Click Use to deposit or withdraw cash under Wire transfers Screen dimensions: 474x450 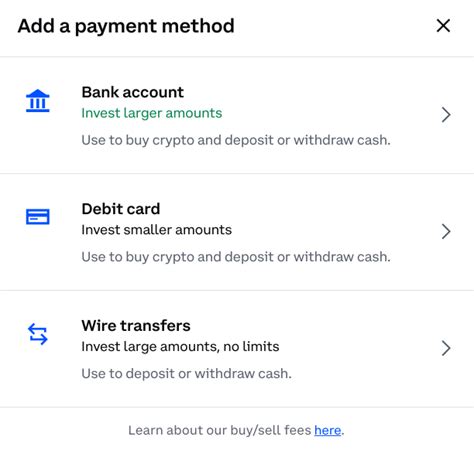point(187,374)
